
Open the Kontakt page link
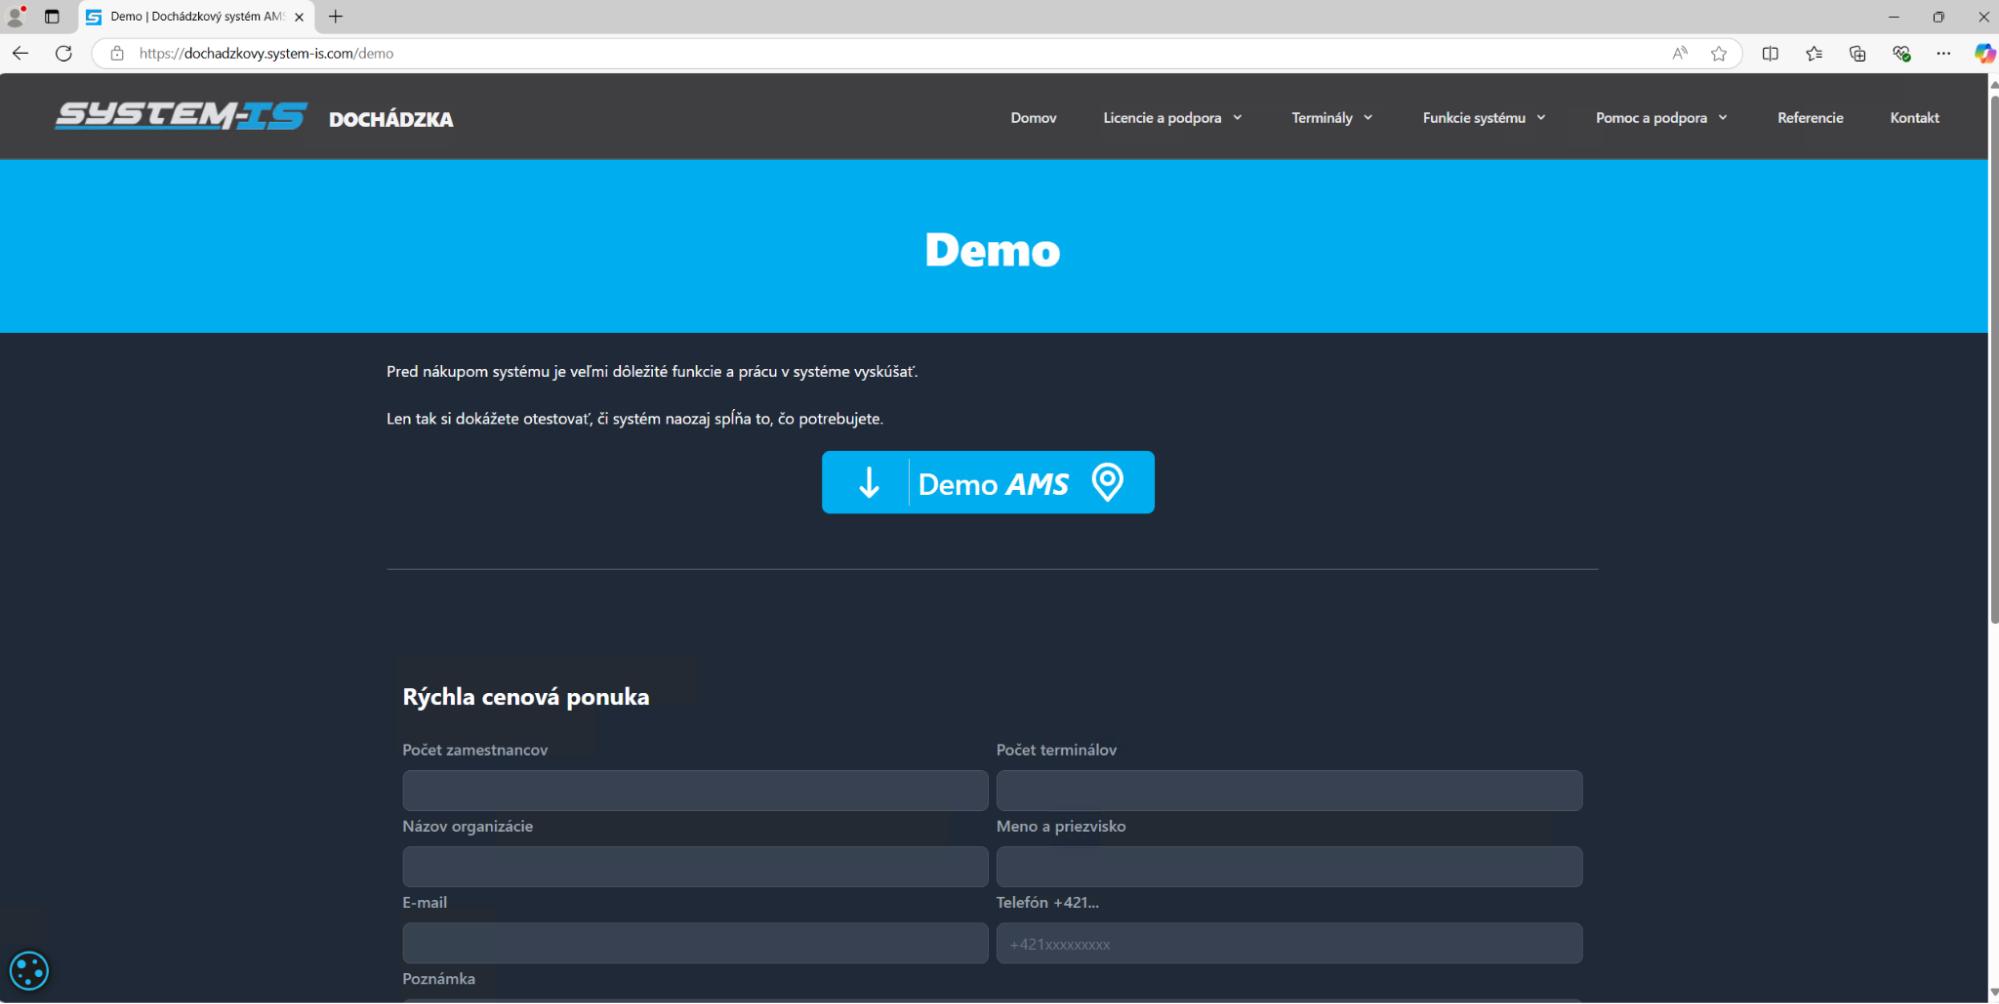pos(1914,118)
